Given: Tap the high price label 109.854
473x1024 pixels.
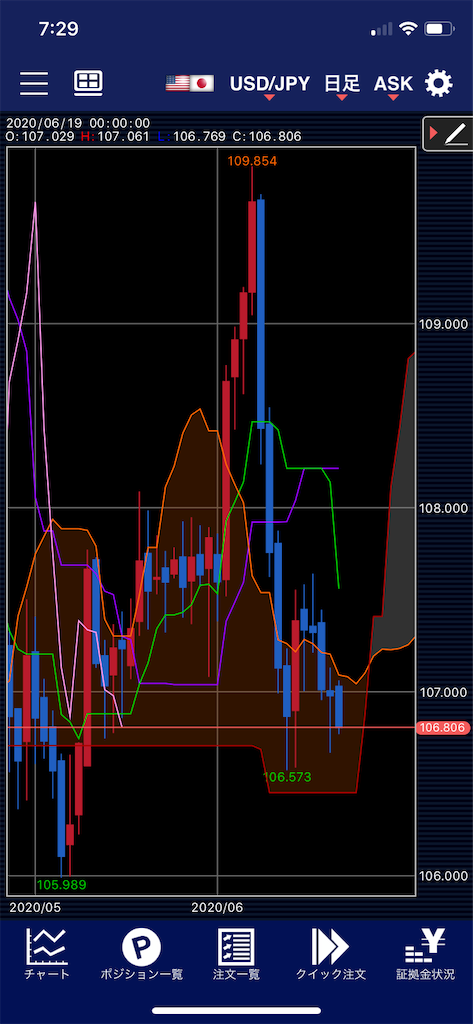Looking at the screenshot, I should coord(252,161).
